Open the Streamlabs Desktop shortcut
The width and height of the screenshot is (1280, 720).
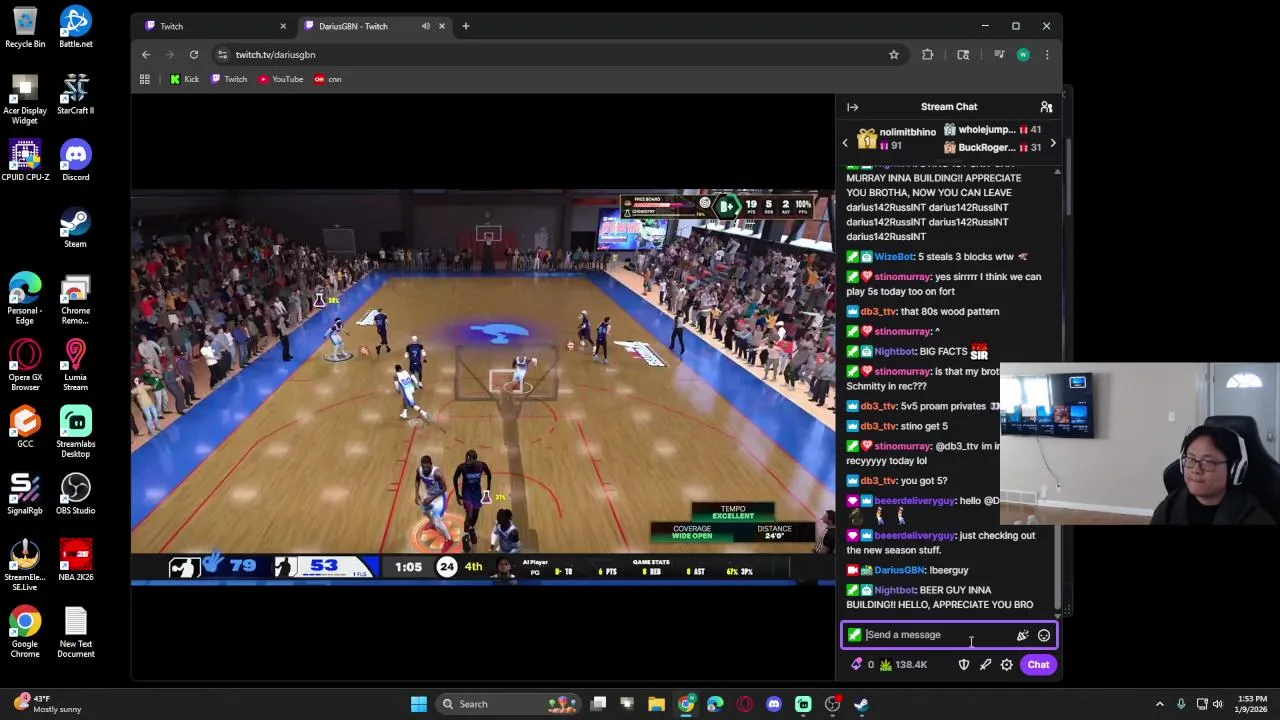tap(76, 432)
